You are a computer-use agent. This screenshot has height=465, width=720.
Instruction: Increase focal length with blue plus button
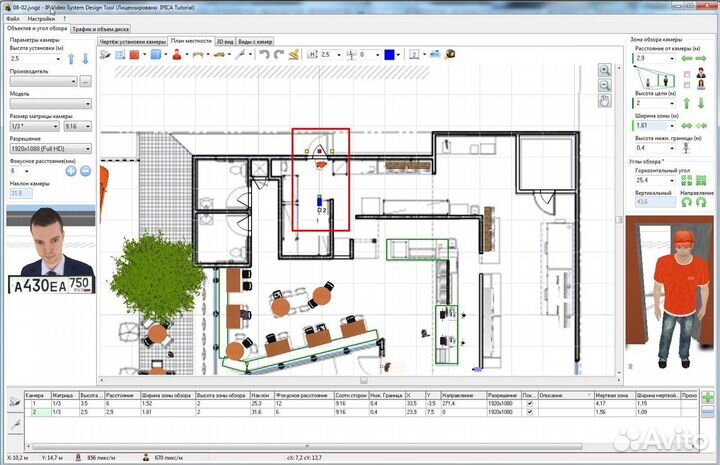pyautogui.click(x=71, y=171)
